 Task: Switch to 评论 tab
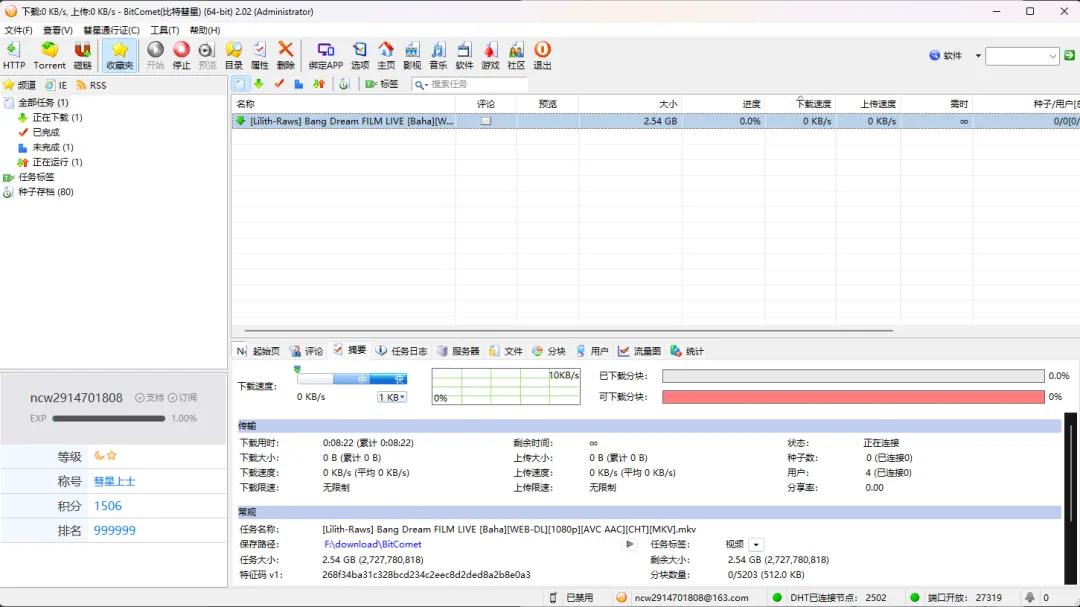307,351
